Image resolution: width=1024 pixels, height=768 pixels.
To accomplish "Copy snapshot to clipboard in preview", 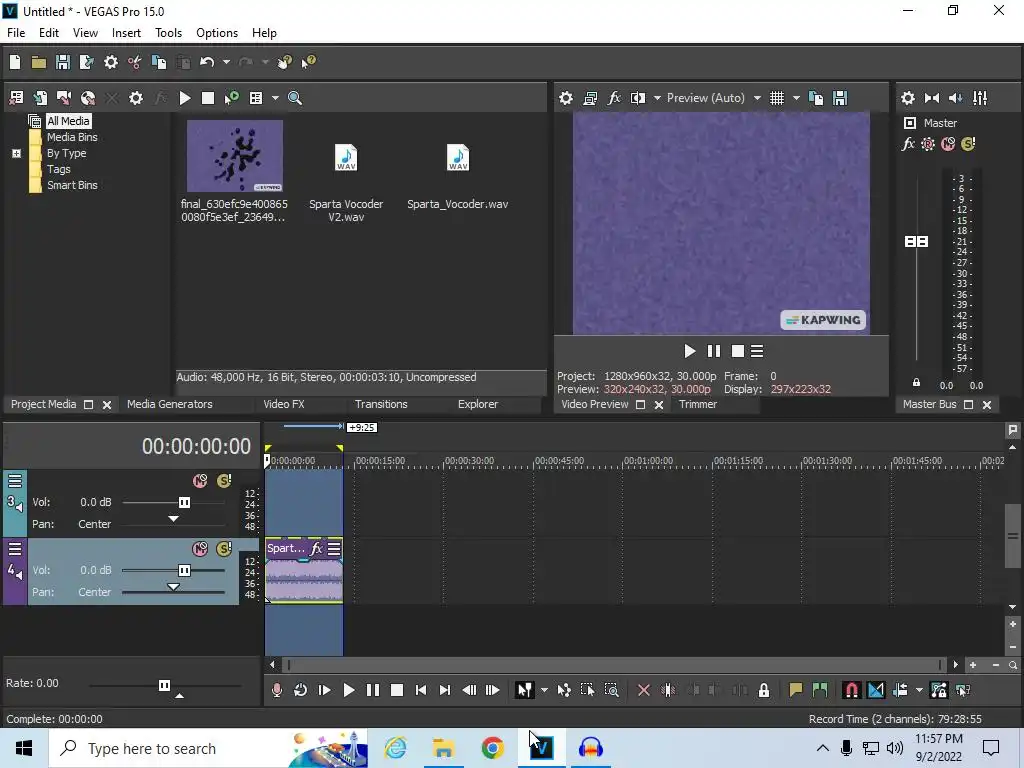I will pyautogui.click(x=816, y=98).
